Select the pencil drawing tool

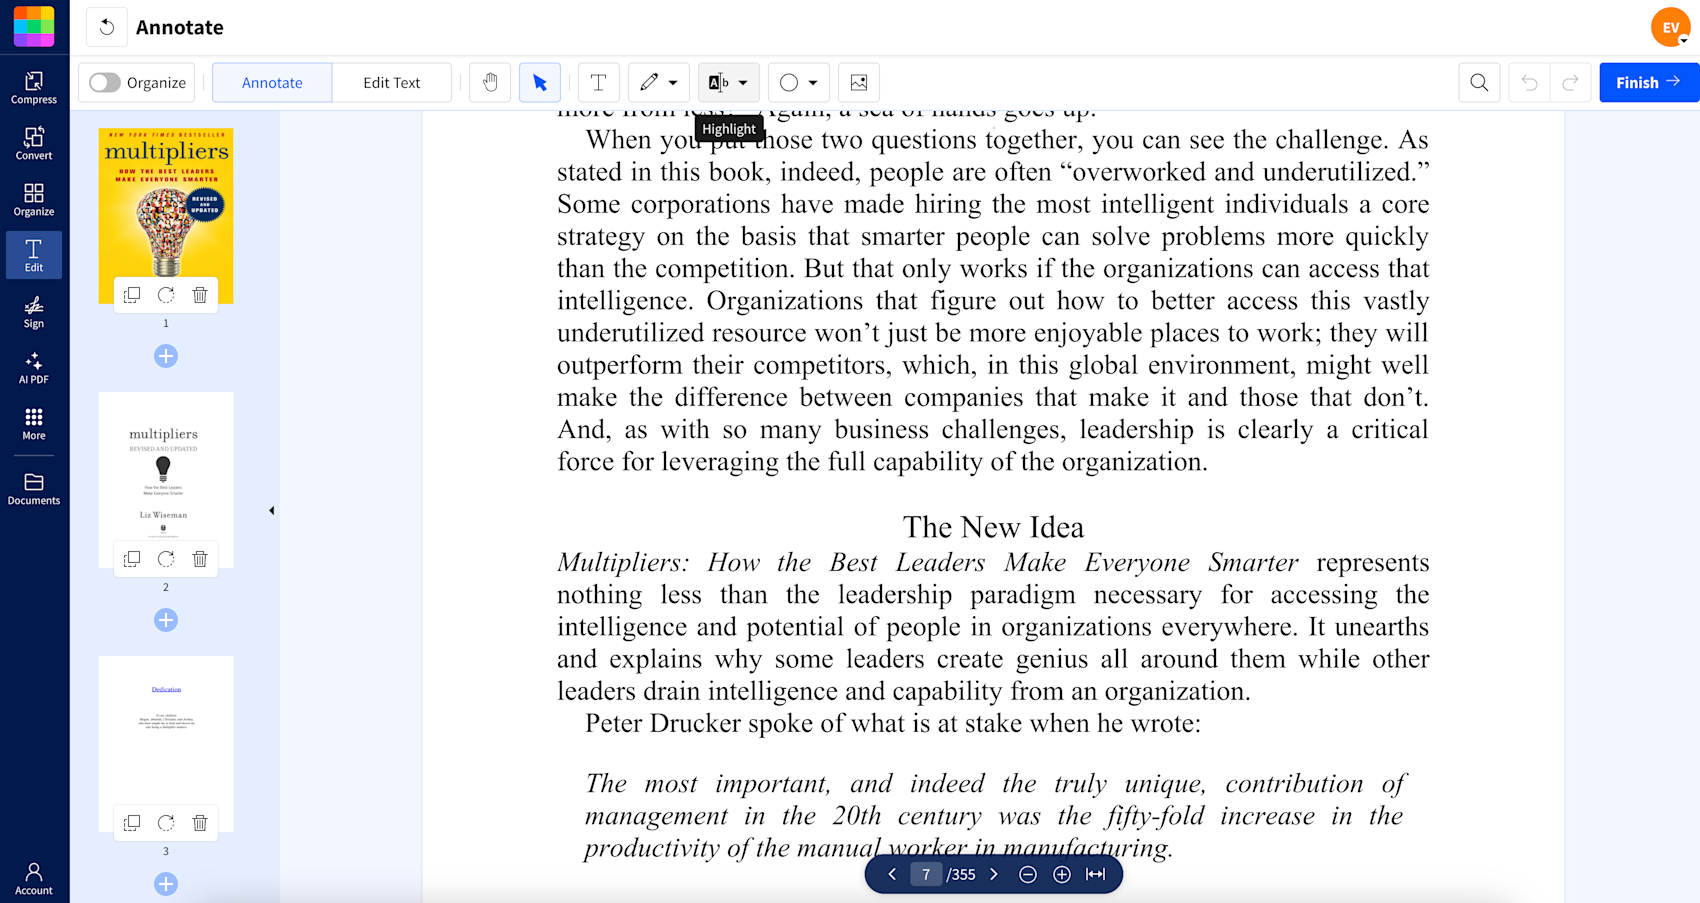650,82
